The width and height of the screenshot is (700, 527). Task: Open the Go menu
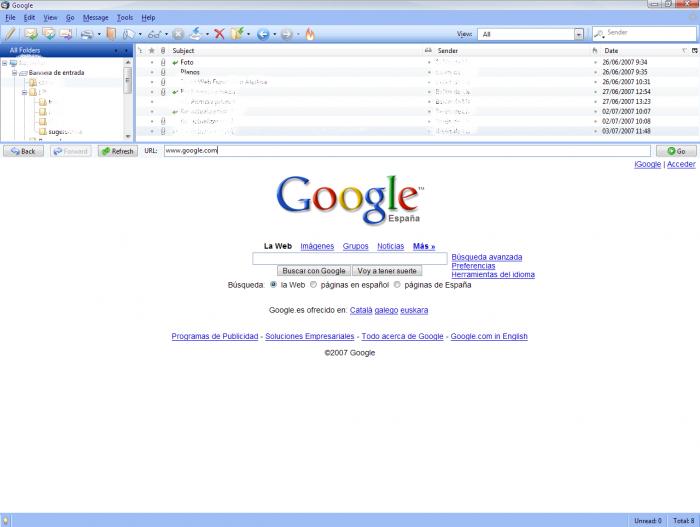point(70,17)
